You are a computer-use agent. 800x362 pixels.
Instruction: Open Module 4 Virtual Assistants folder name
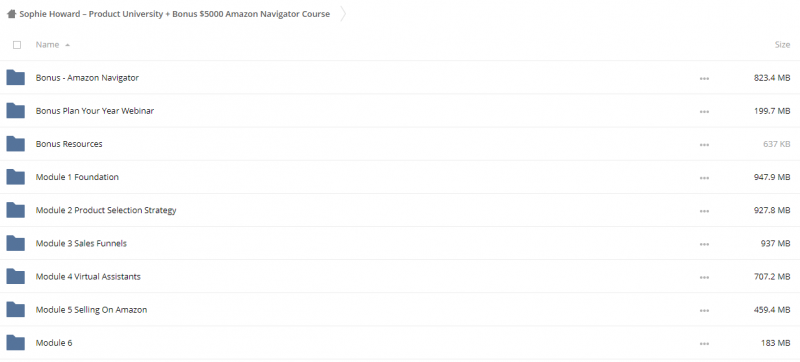coord(88,276)
